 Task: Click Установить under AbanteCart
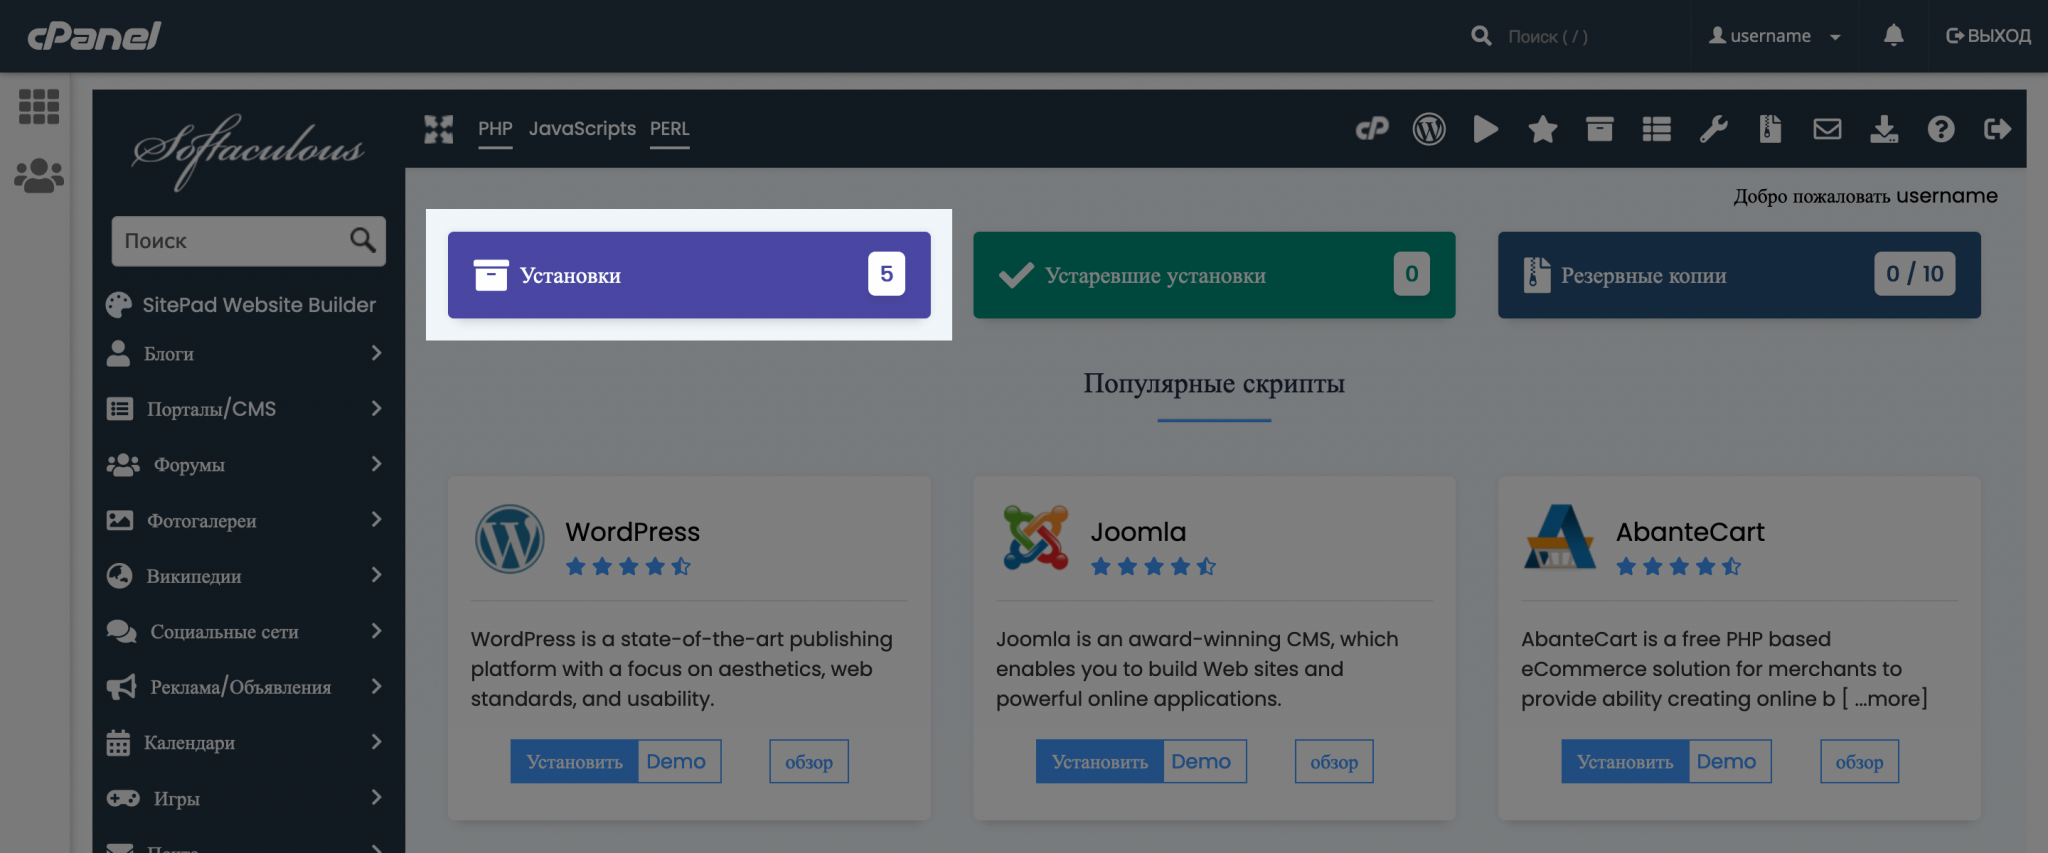1625,762
